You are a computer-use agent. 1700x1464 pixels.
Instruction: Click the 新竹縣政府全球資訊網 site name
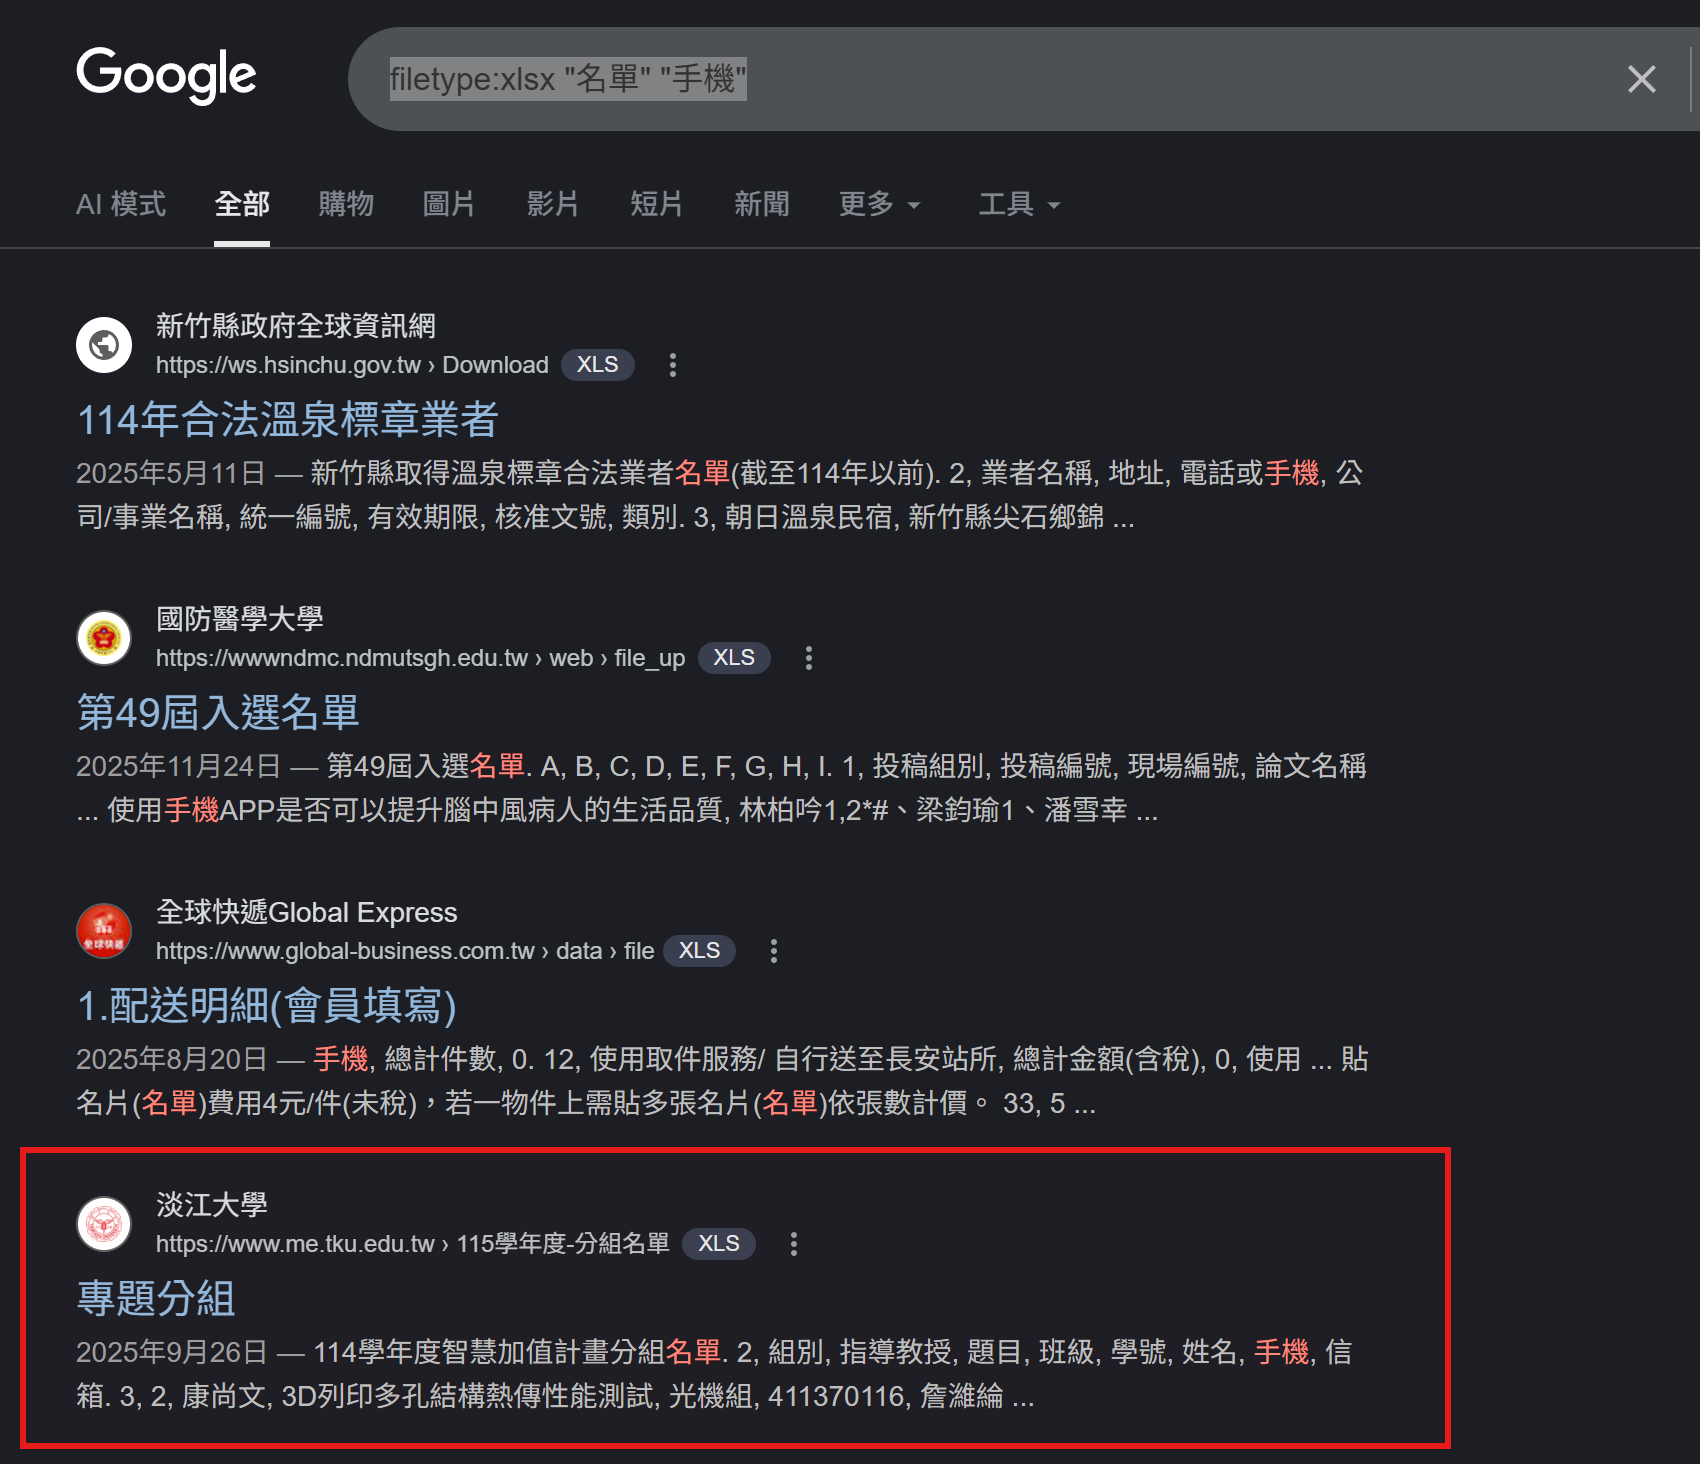[x=296, y=326]
